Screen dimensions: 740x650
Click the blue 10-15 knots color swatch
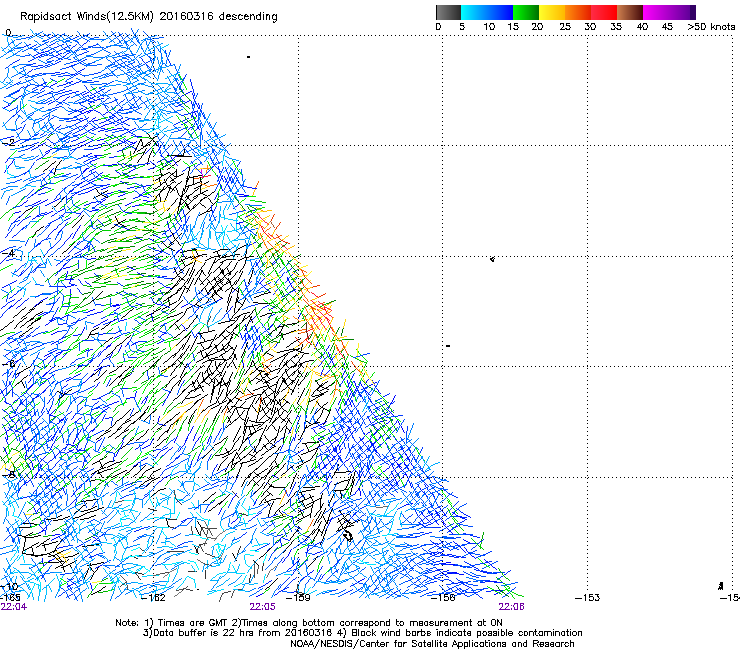[x=499, y=12]
